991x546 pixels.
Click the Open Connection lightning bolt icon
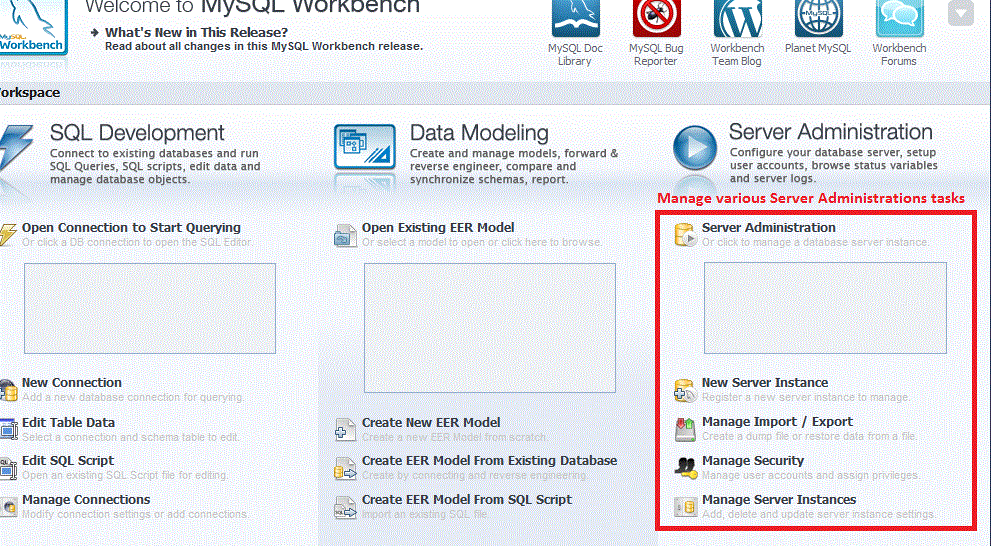[8, 234]
